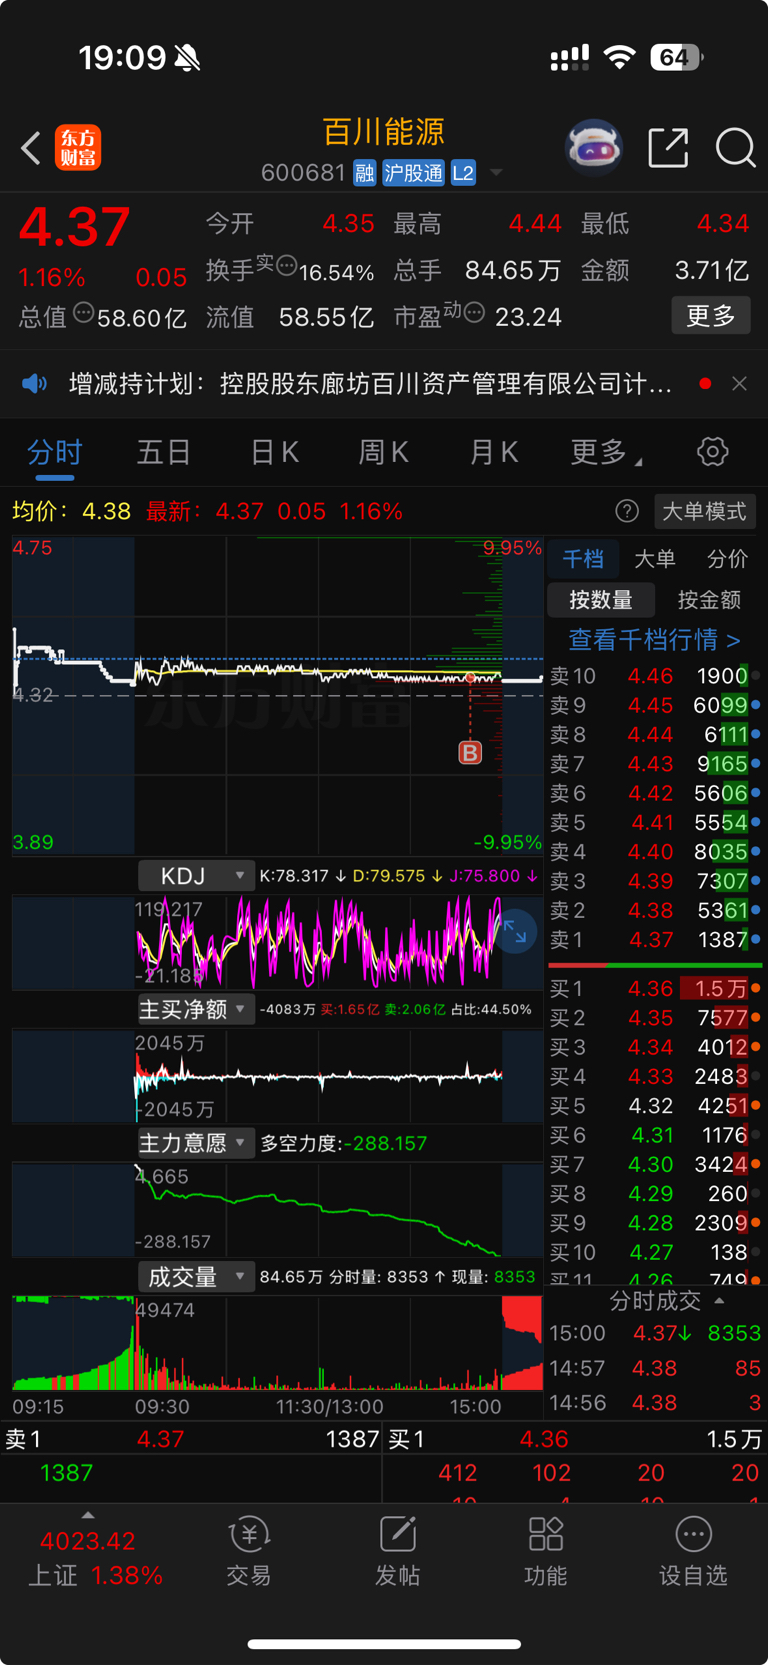Select the 按数量 option
This screenshot has height=1665, width=769.
[600, 600]
